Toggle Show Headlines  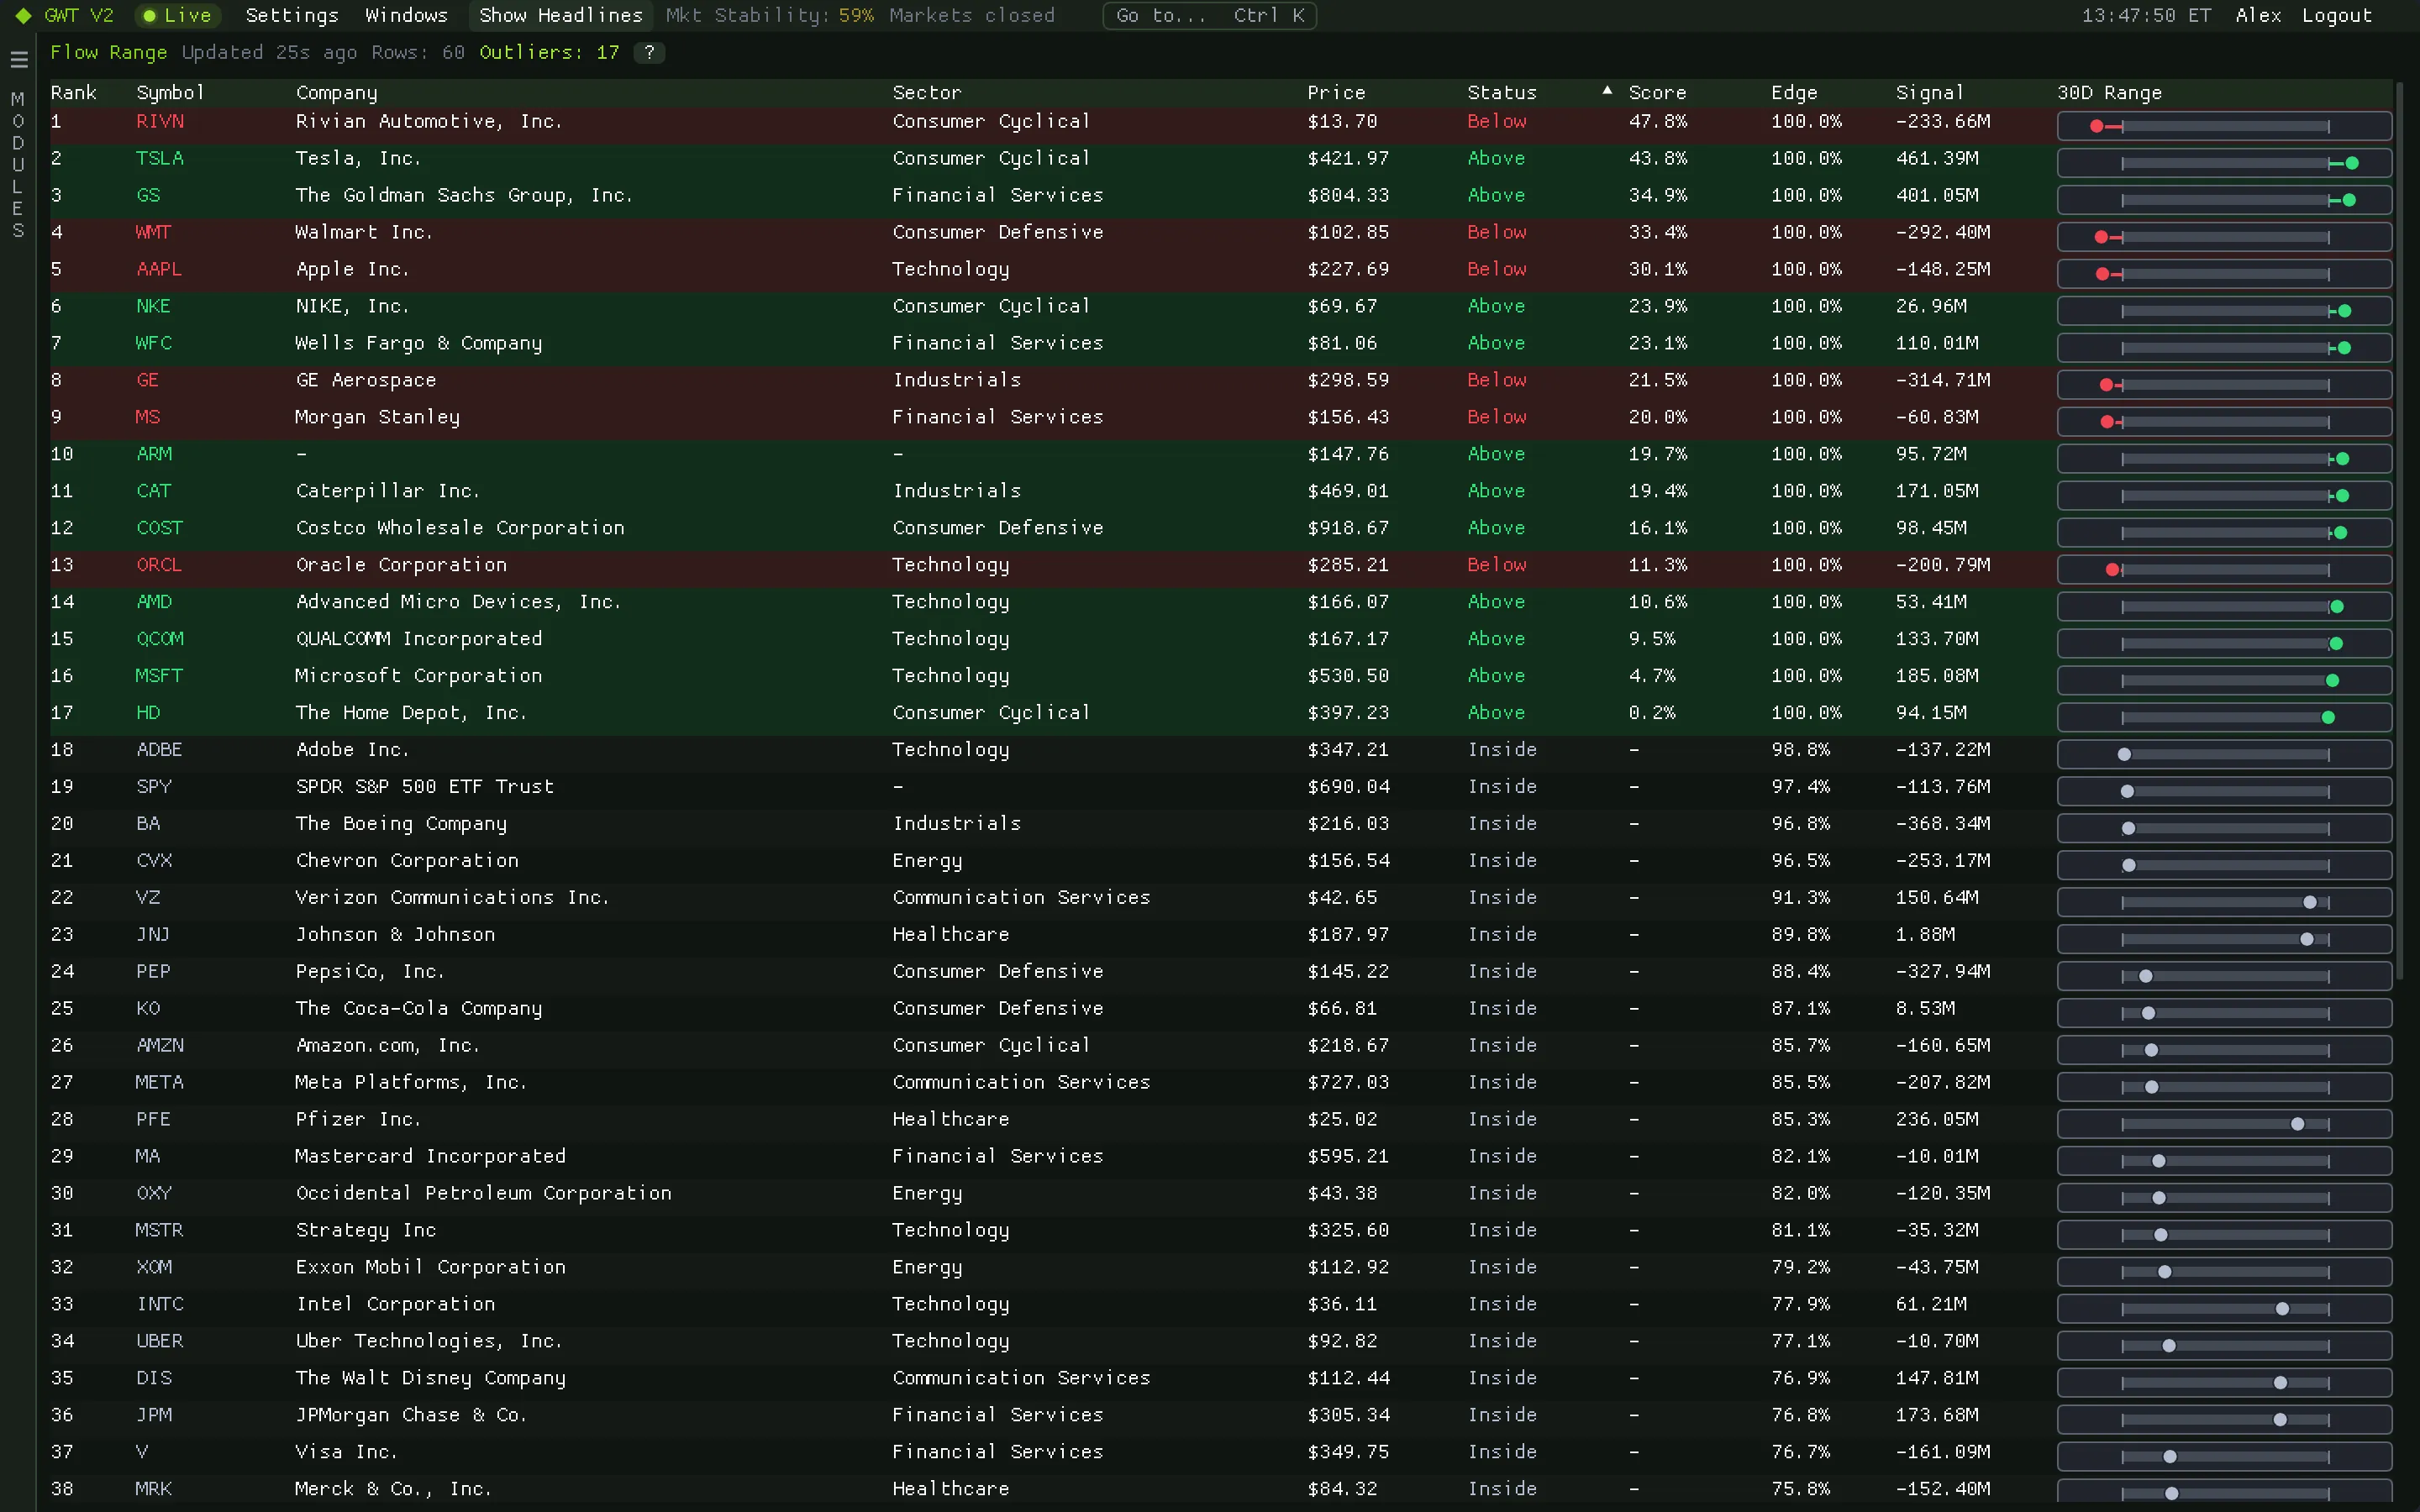[x=560, y=16]
